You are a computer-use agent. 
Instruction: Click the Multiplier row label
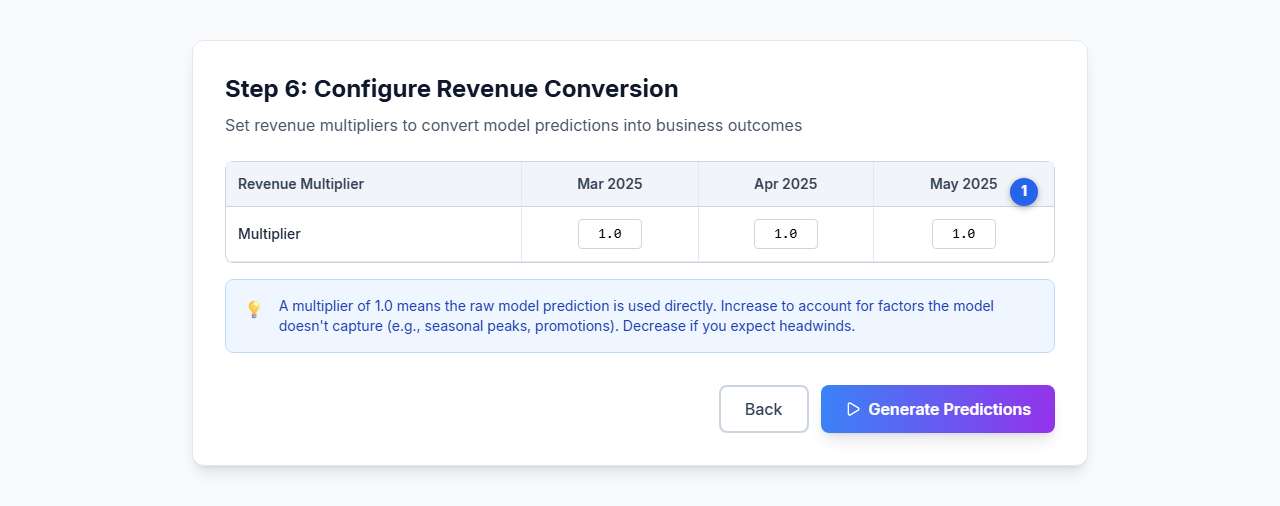[269, 234]
